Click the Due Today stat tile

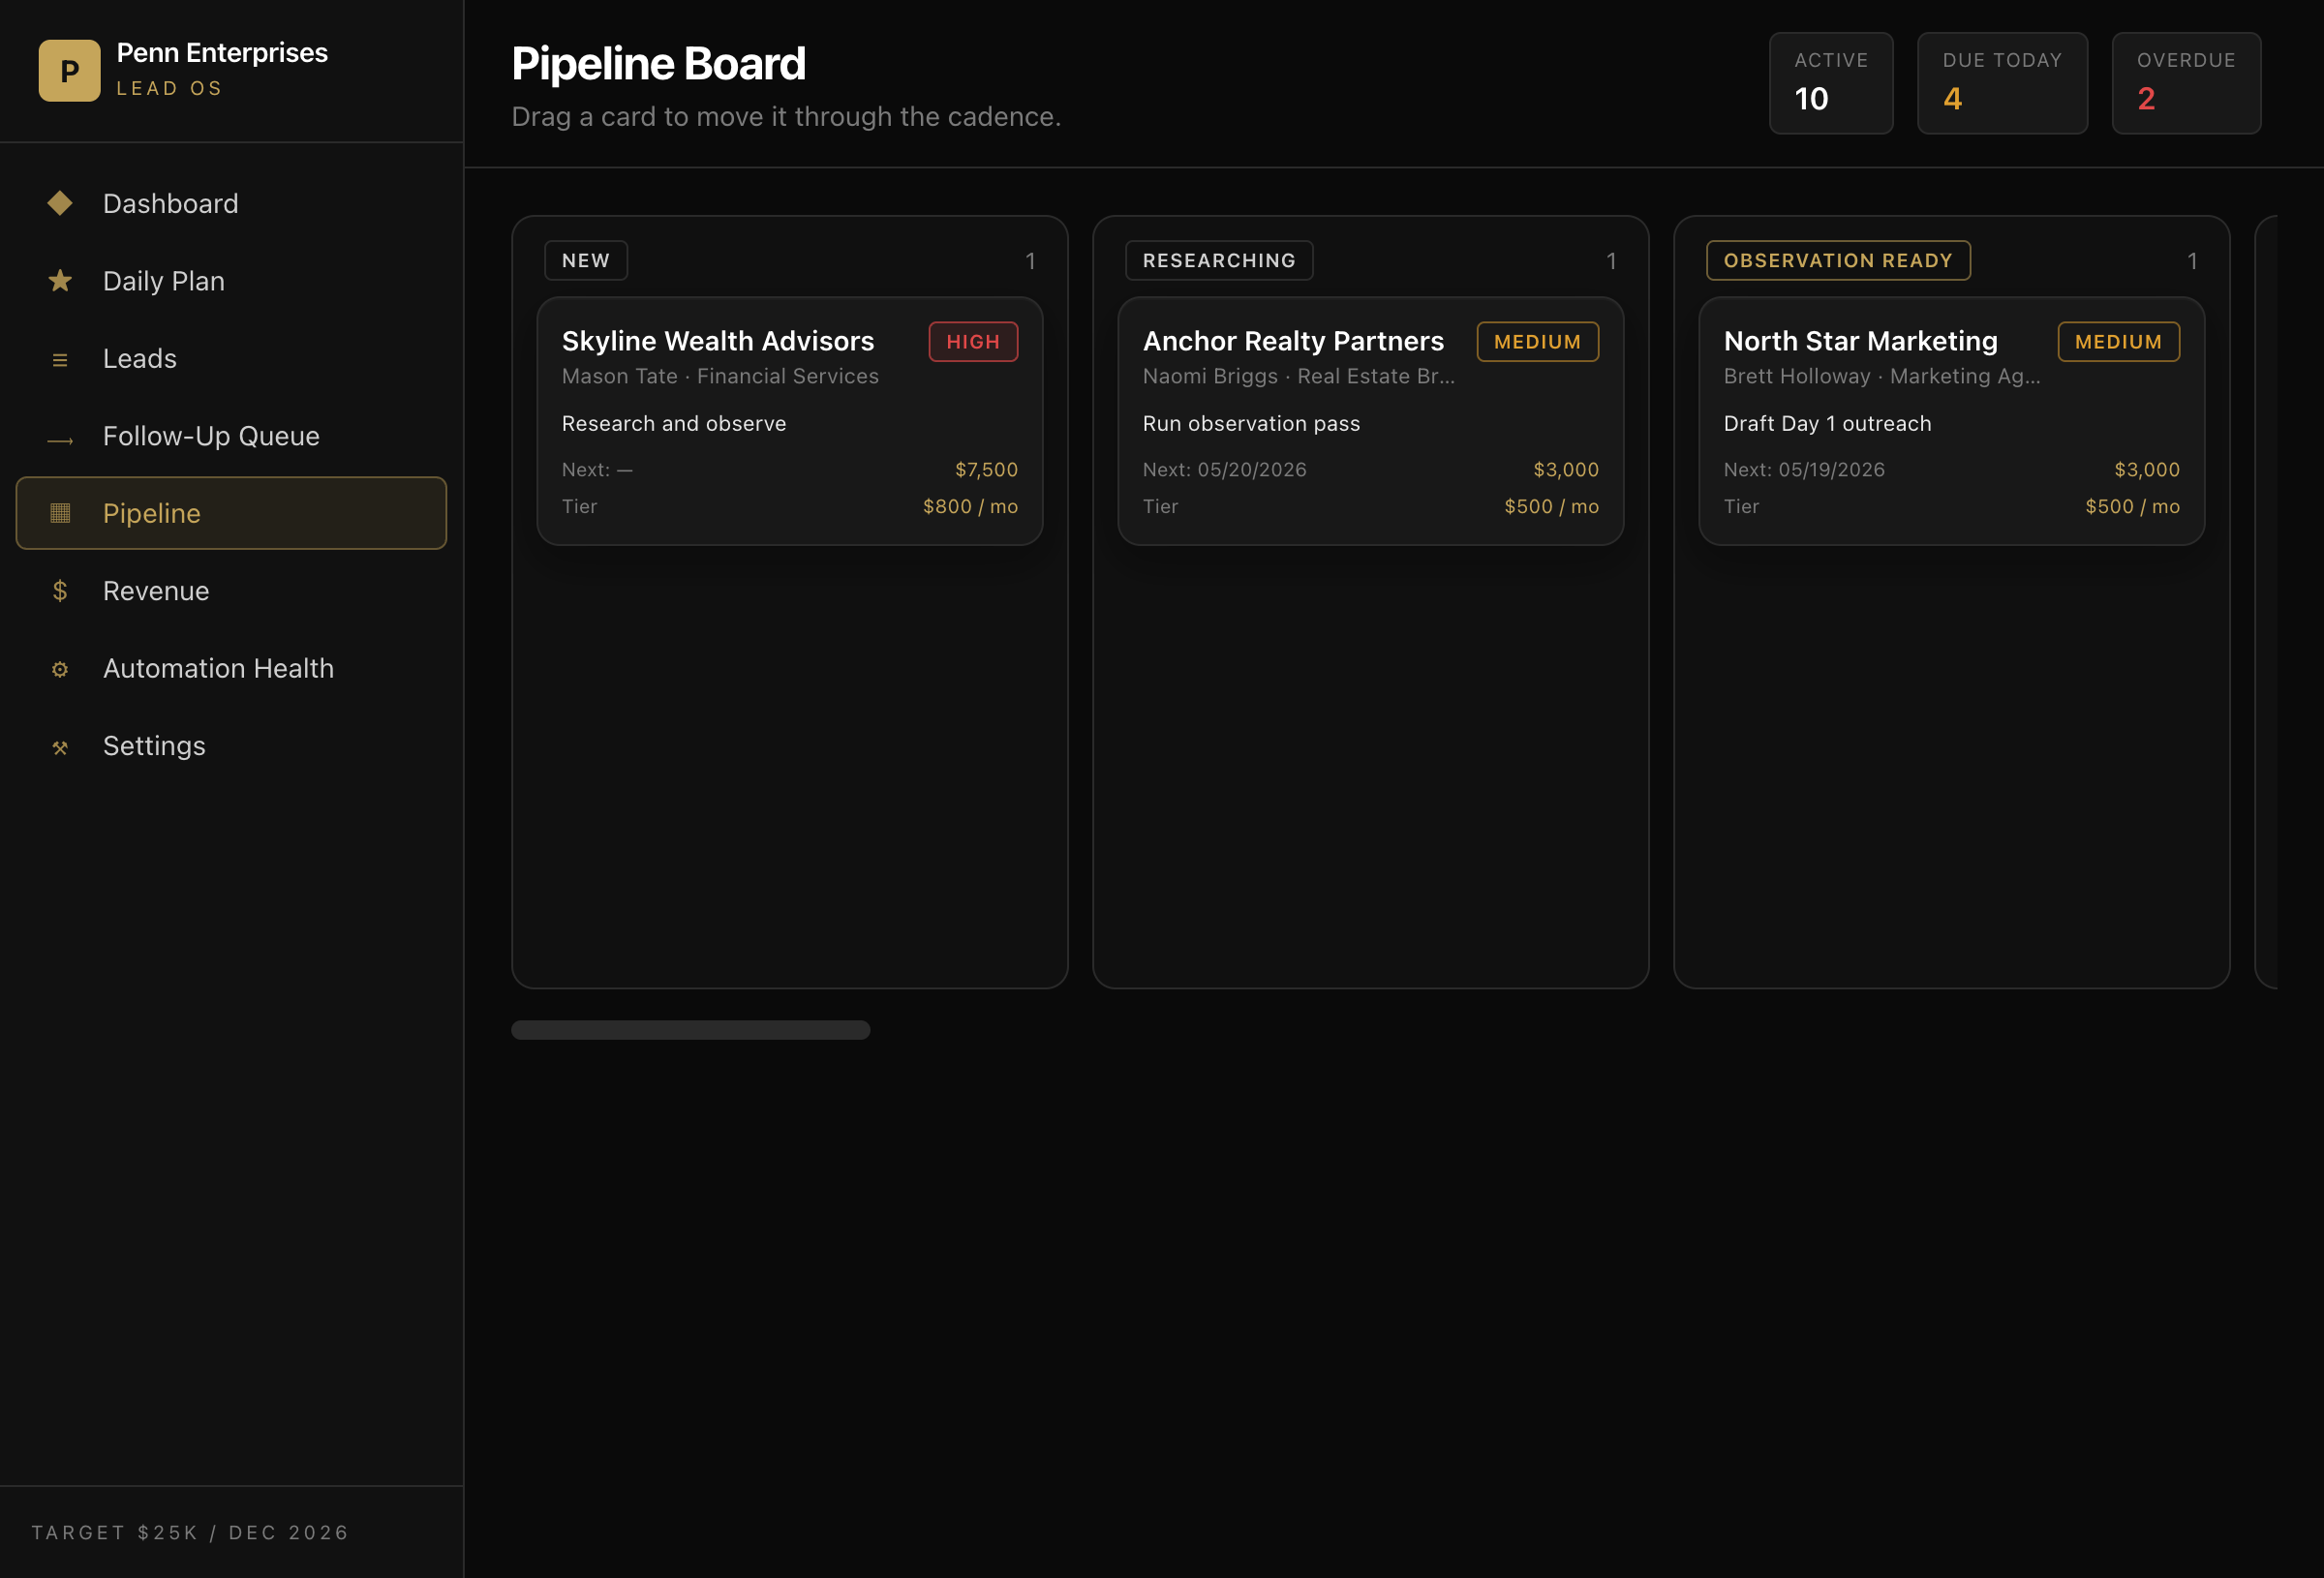(2002, 83)
